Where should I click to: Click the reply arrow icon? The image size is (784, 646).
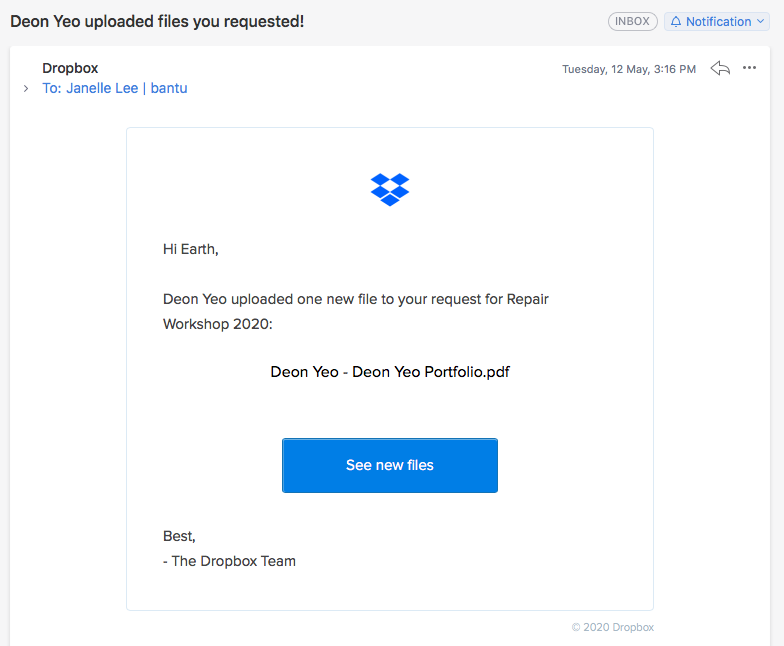coord(720,68)
